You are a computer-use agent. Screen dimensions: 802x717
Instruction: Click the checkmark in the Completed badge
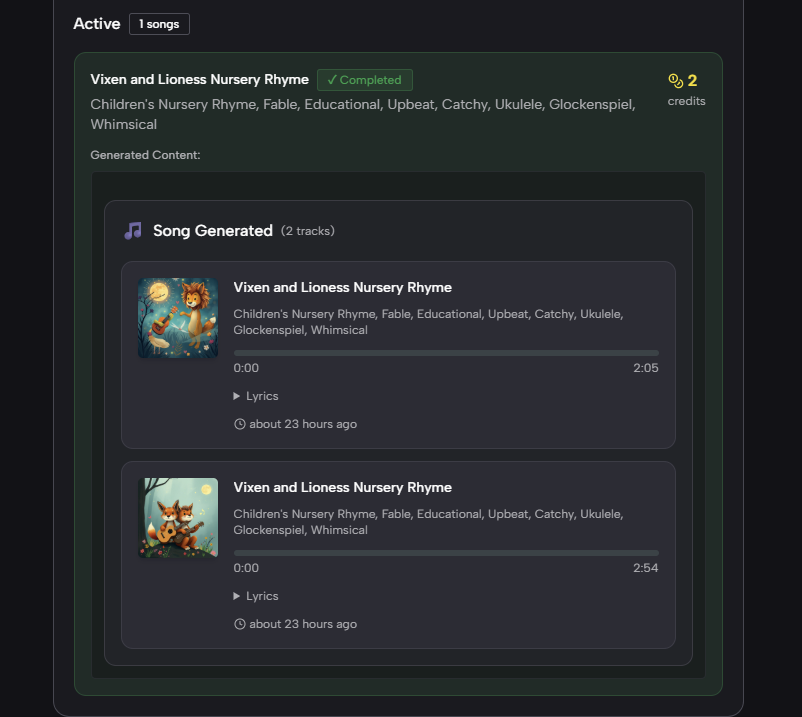coord(332,80)
